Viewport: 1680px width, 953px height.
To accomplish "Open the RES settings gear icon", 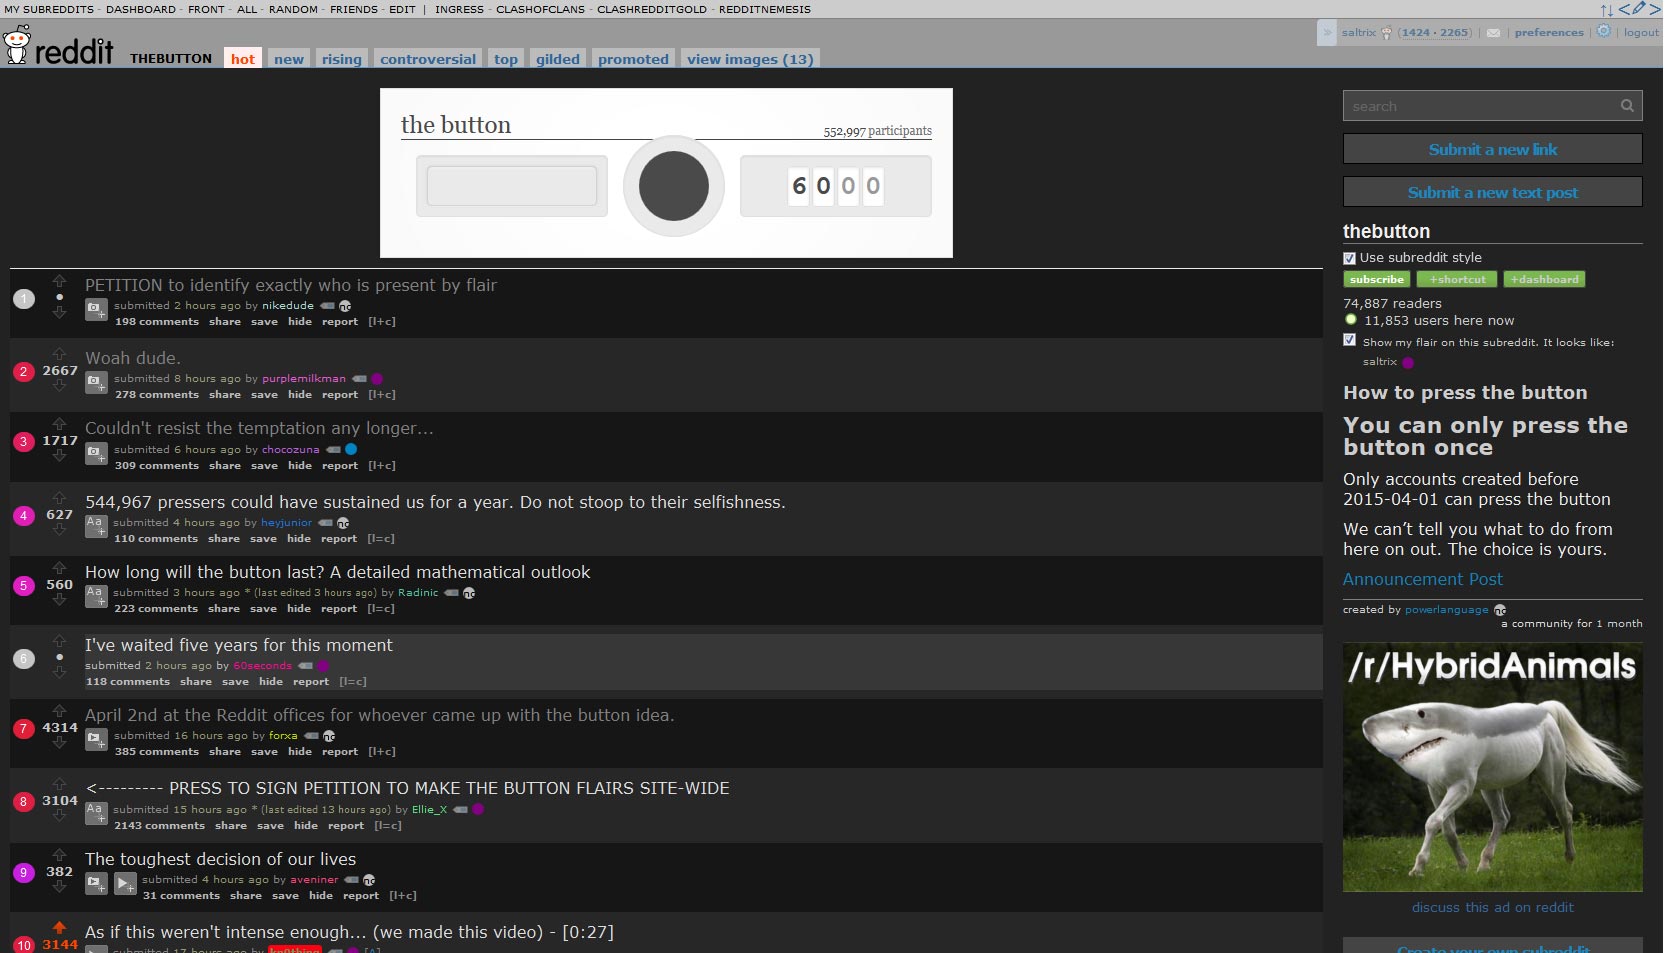I will 1604,31.
